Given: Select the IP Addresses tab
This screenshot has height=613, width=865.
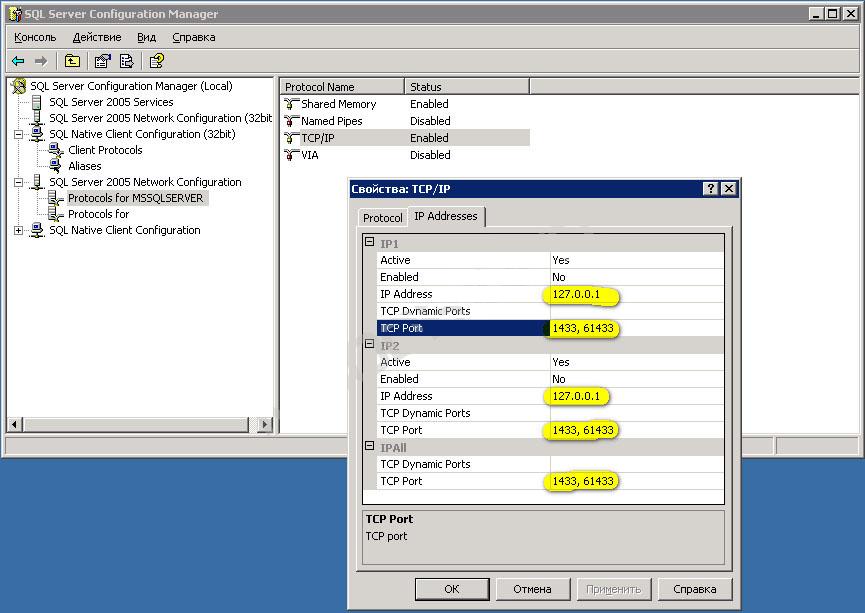Looking at the screenshot, I should [446, 216].
